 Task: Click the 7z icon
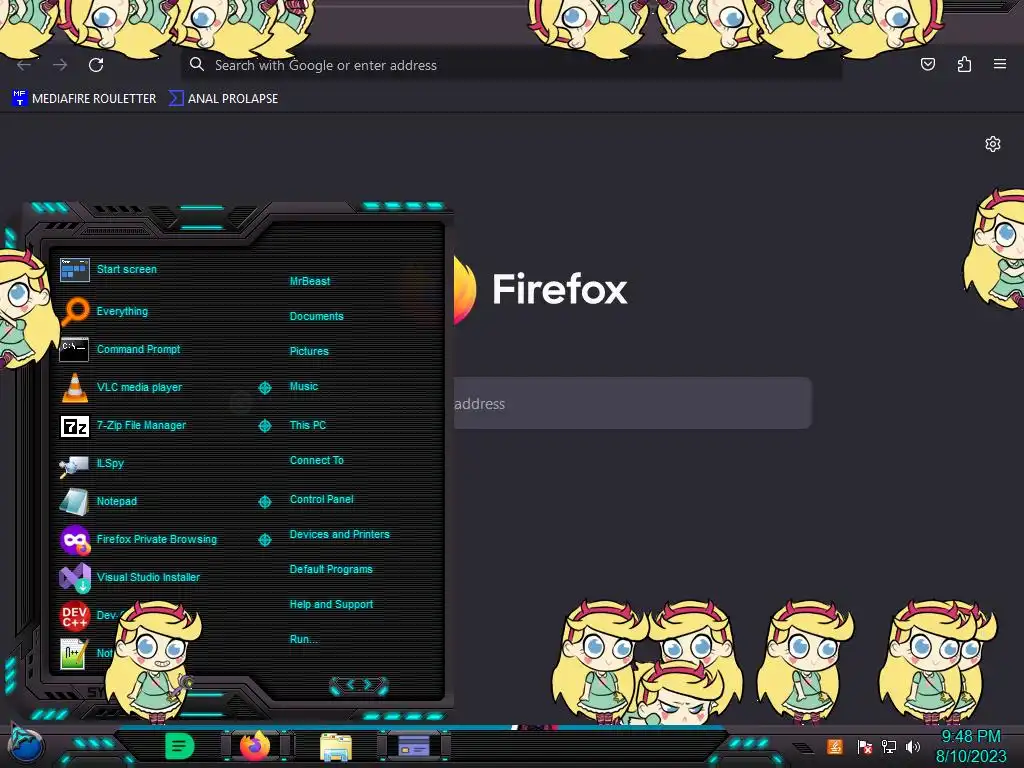(74, 426)
